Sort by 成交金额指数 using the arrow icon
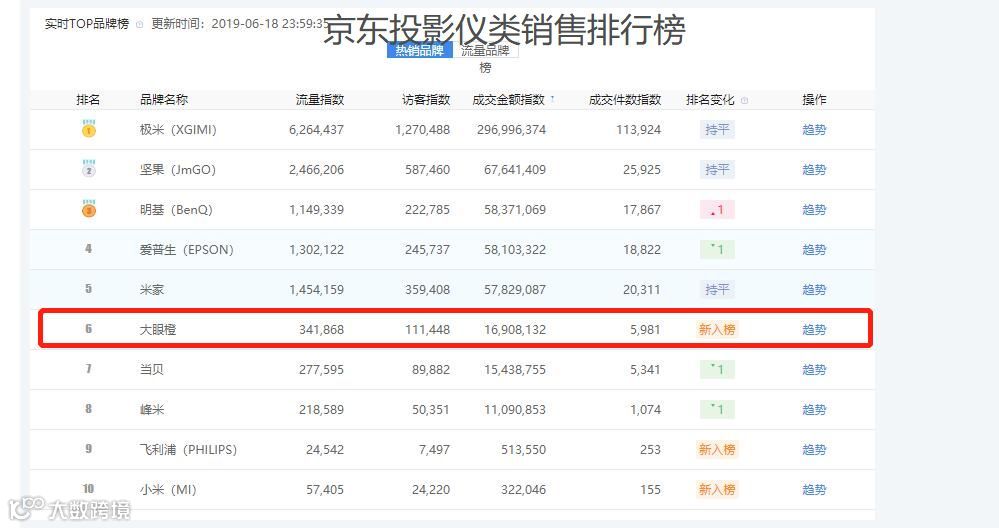 [x=552, y=99]
